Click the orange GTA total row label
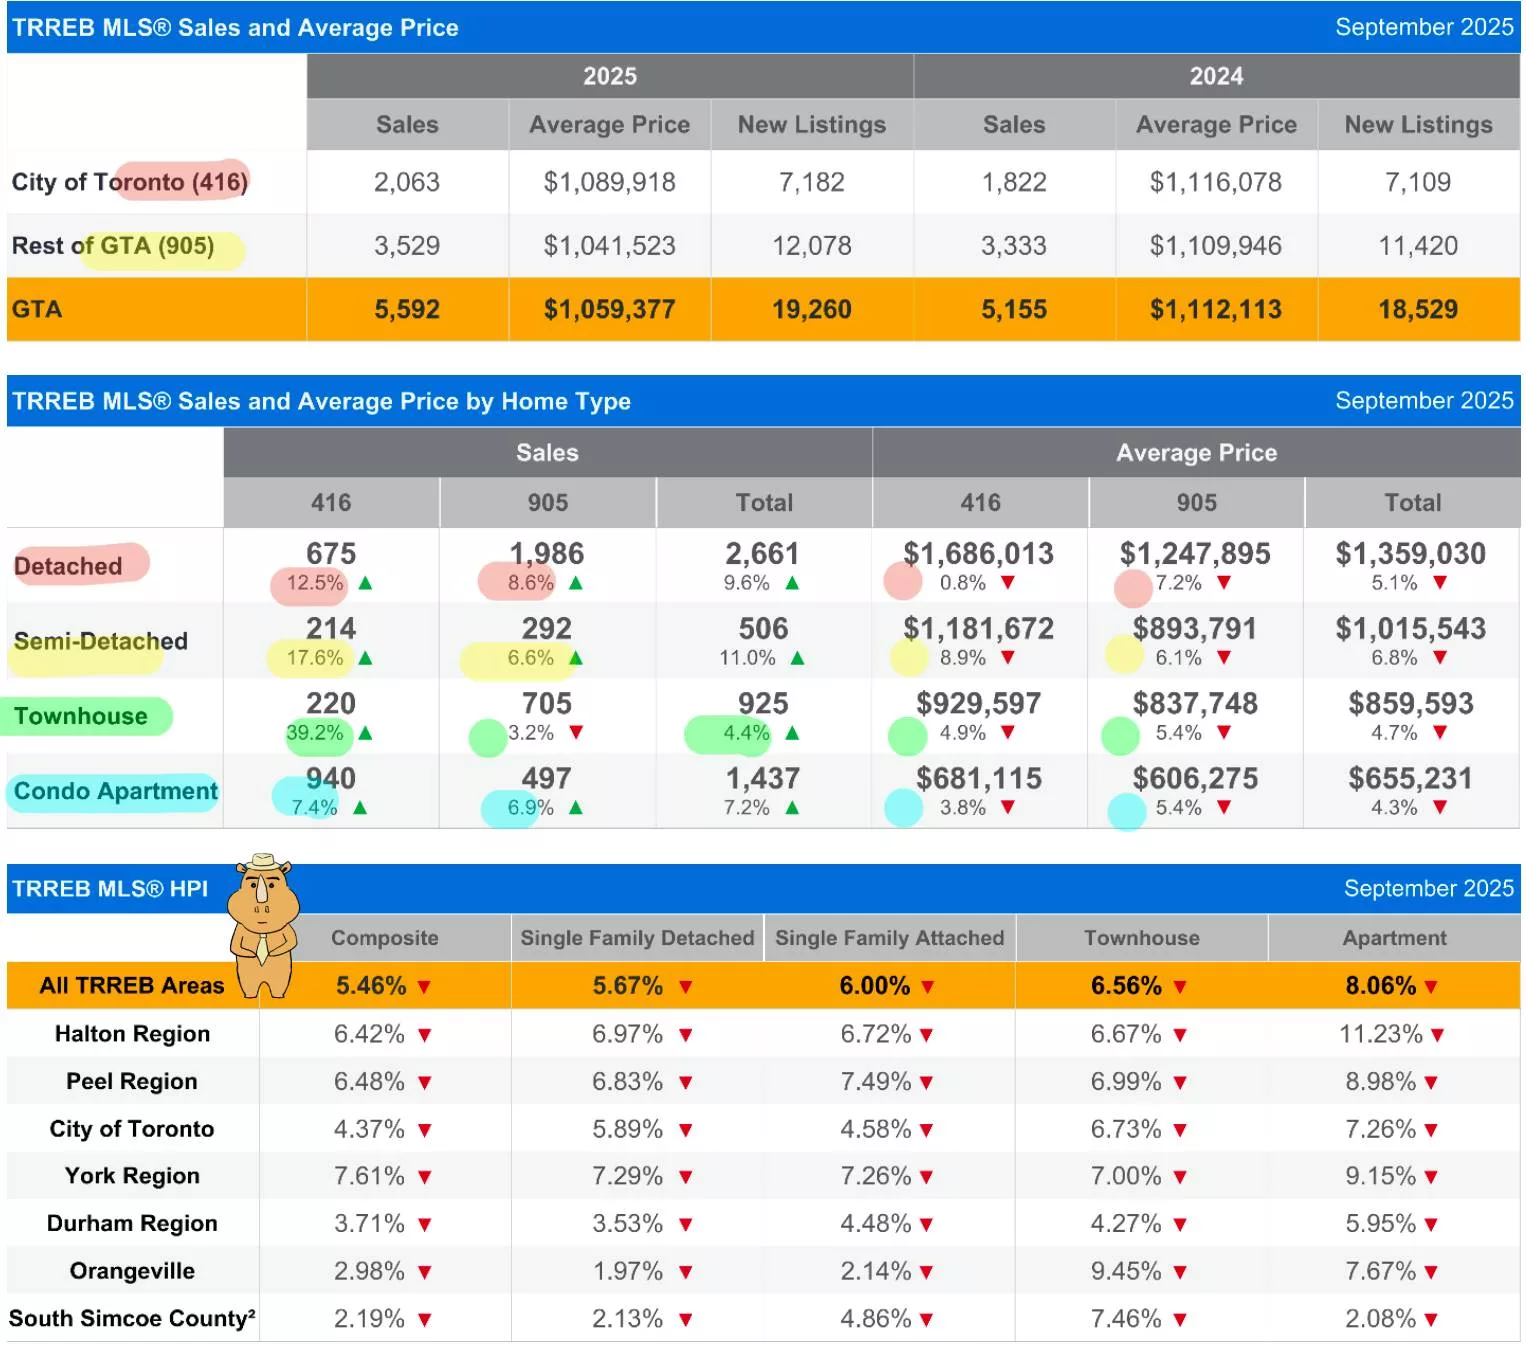The image size is (1526, 1346). pos(38,309)
